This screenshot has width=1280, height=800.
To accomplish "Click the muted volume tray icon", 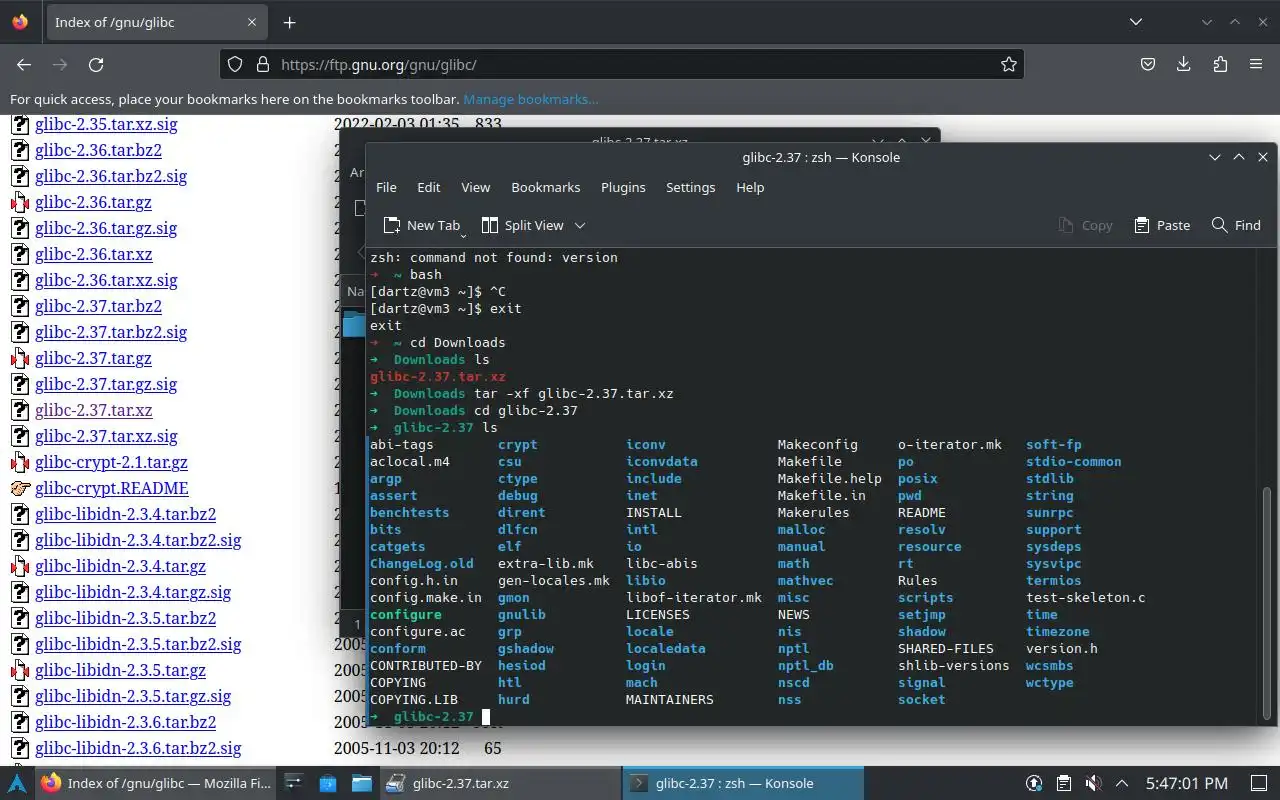I will (1094, 783).
